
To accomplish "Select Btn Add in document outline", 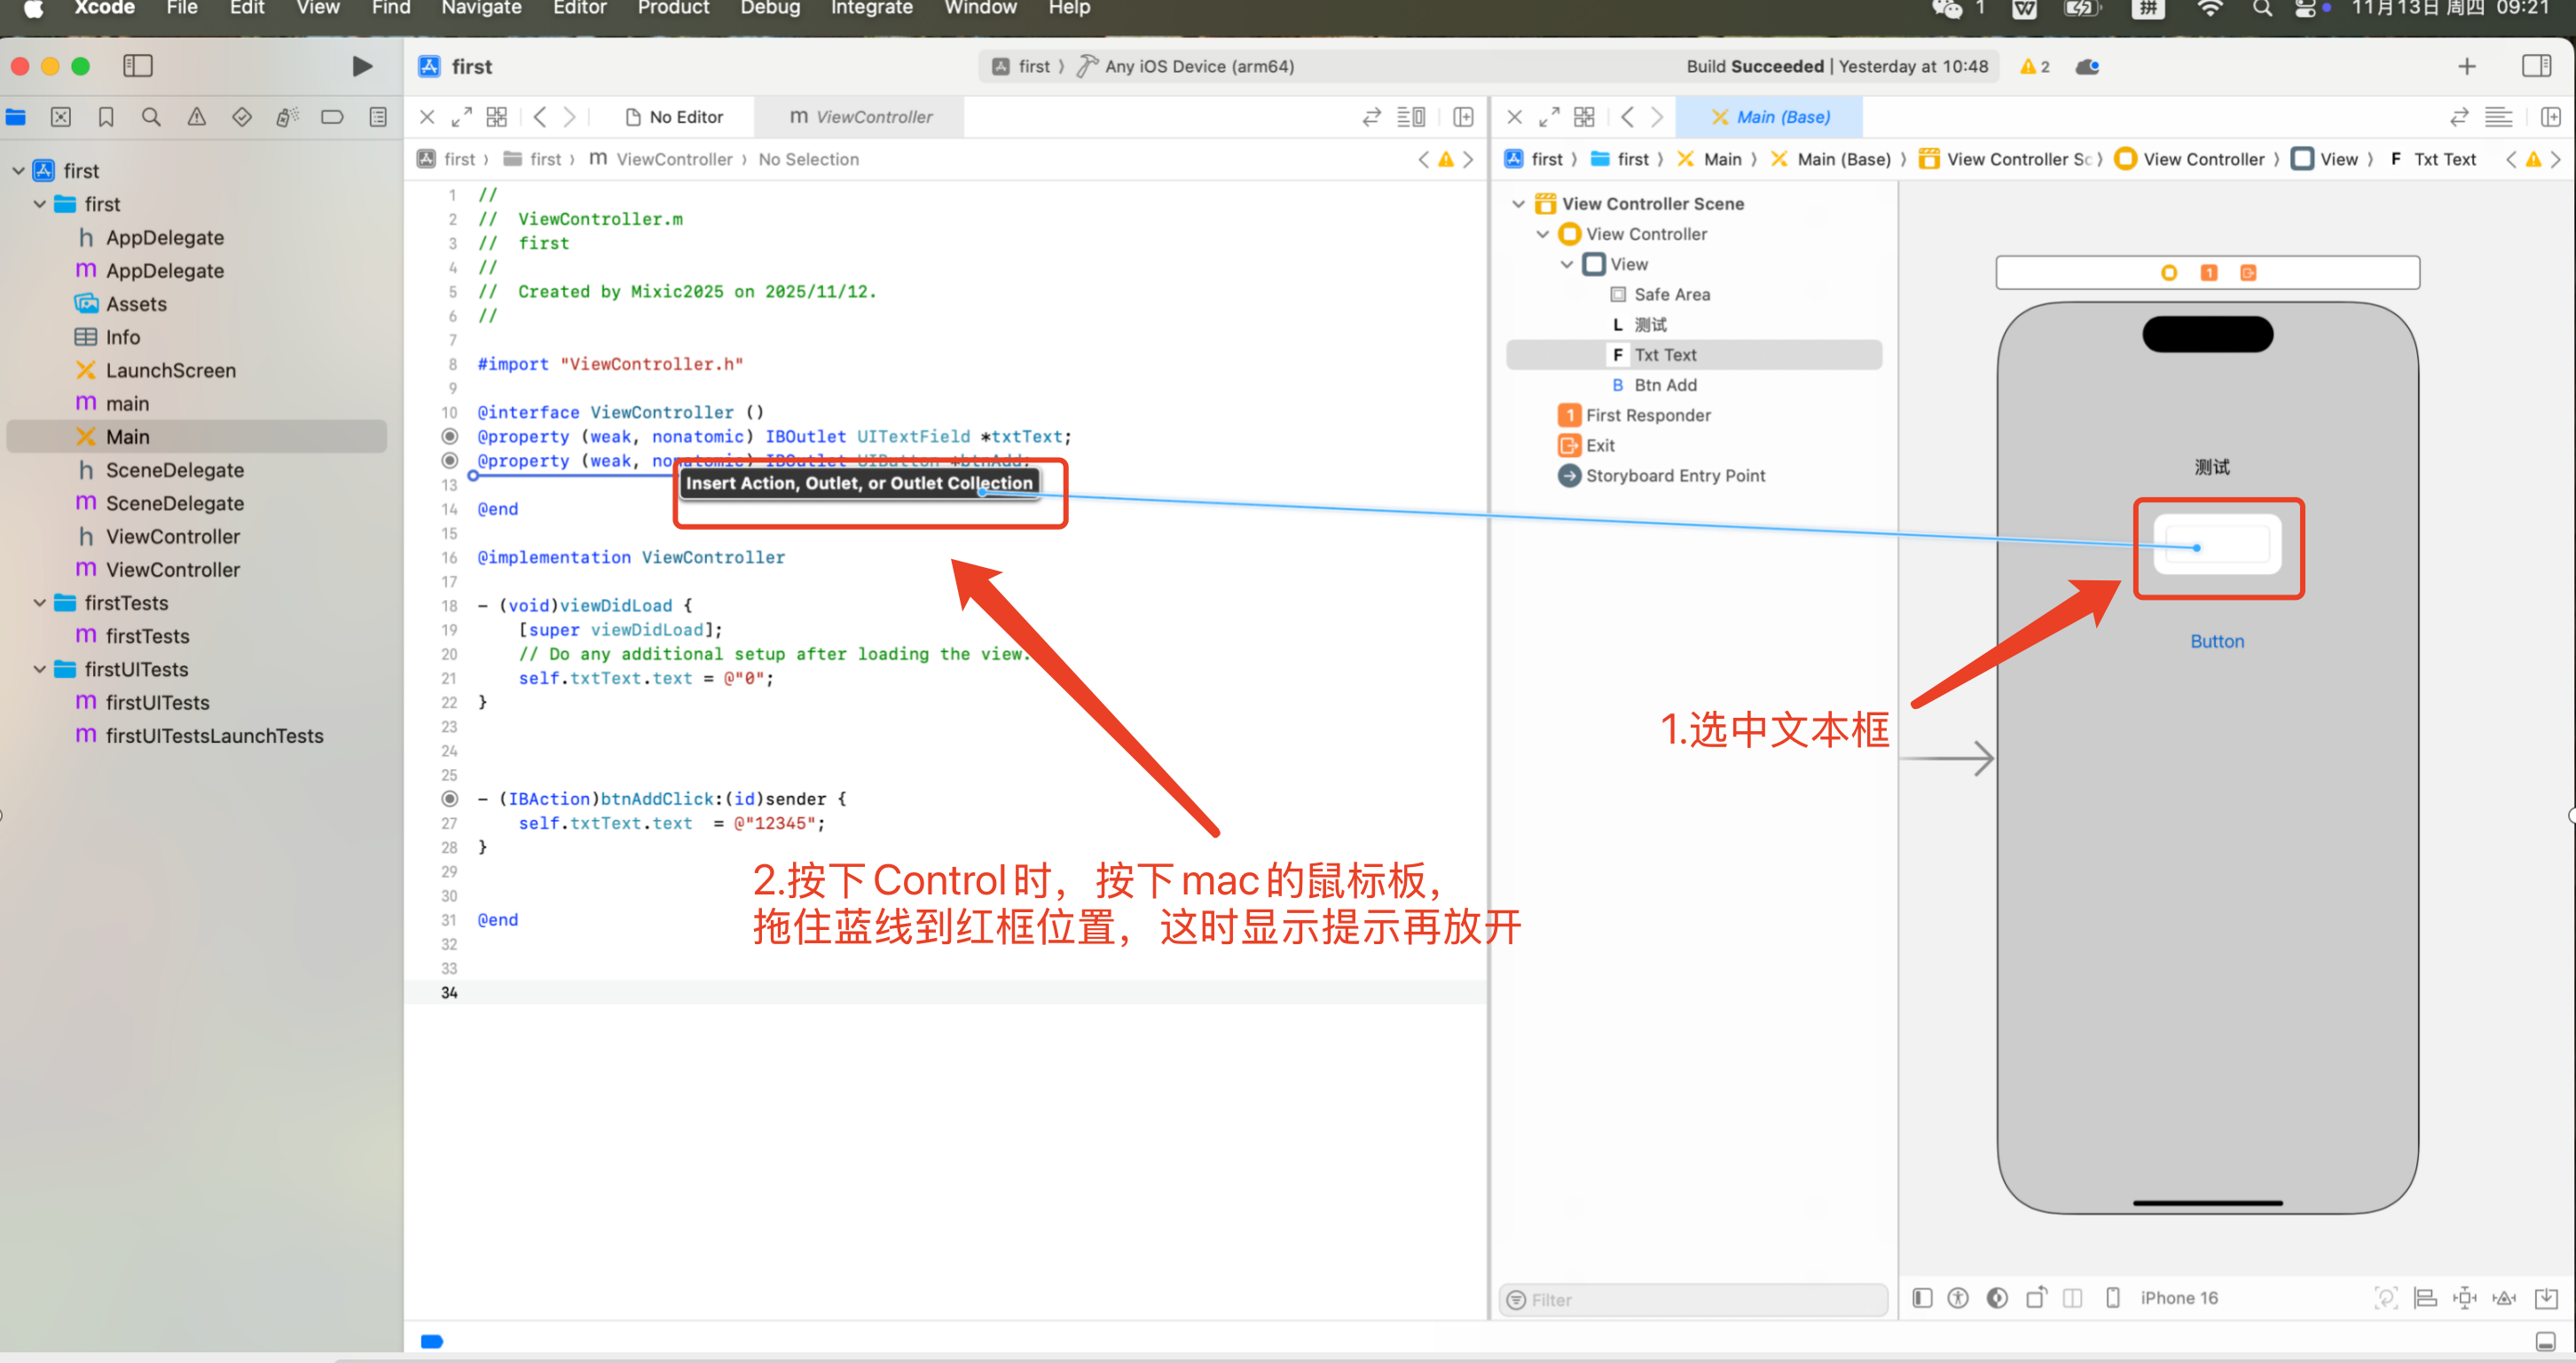I will click(x=1664, y=385).
